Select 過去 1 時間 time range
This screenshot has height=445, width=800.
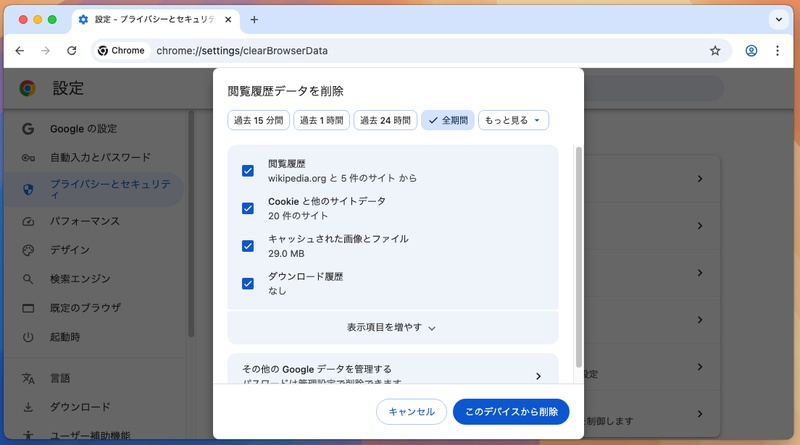[x=321, y=120]
